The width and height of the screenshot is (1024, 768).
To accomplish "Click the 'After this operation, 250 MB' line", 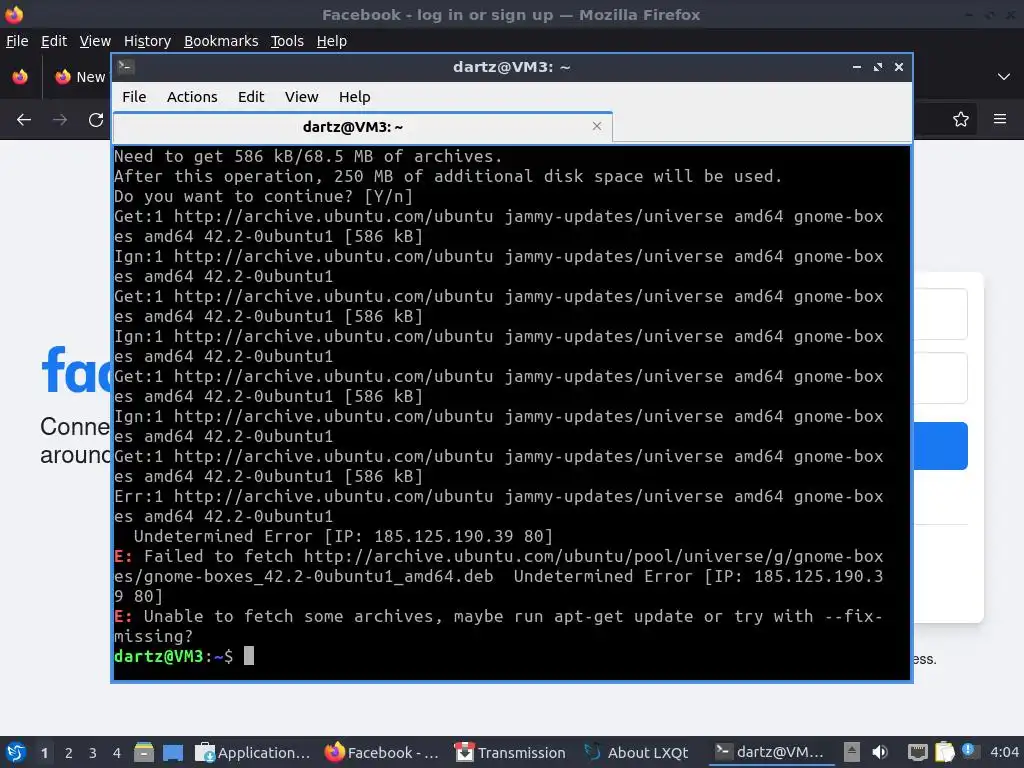I will click(447, 176).
